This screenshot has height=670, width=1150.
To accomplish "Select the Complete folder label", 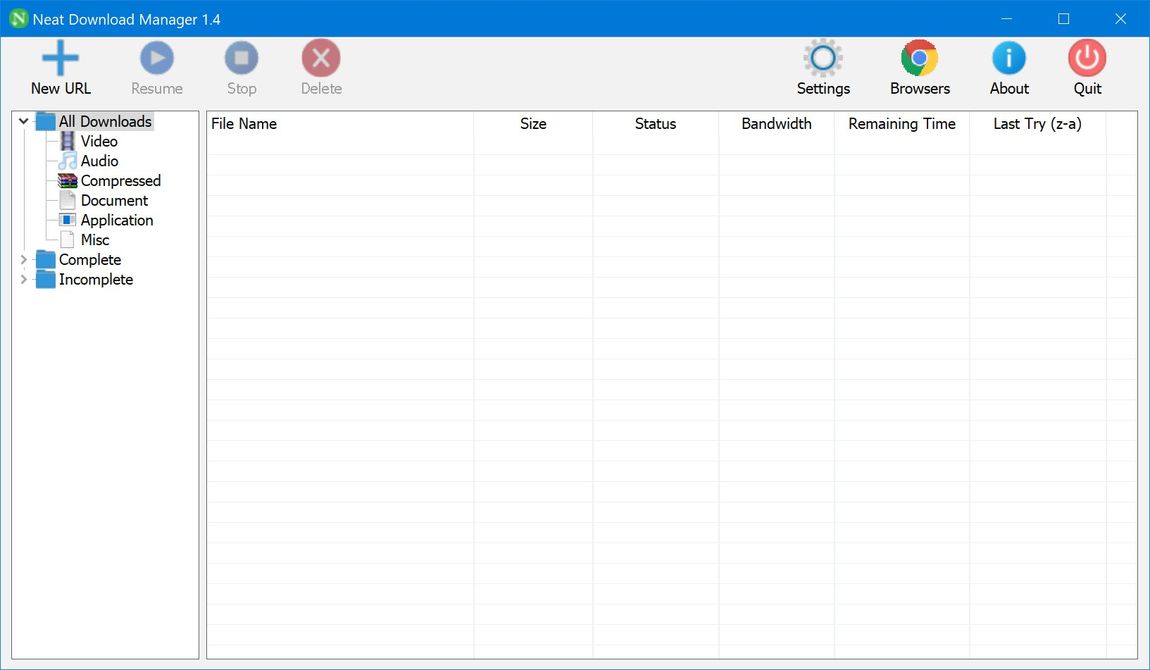I will (x=89, y=259).
